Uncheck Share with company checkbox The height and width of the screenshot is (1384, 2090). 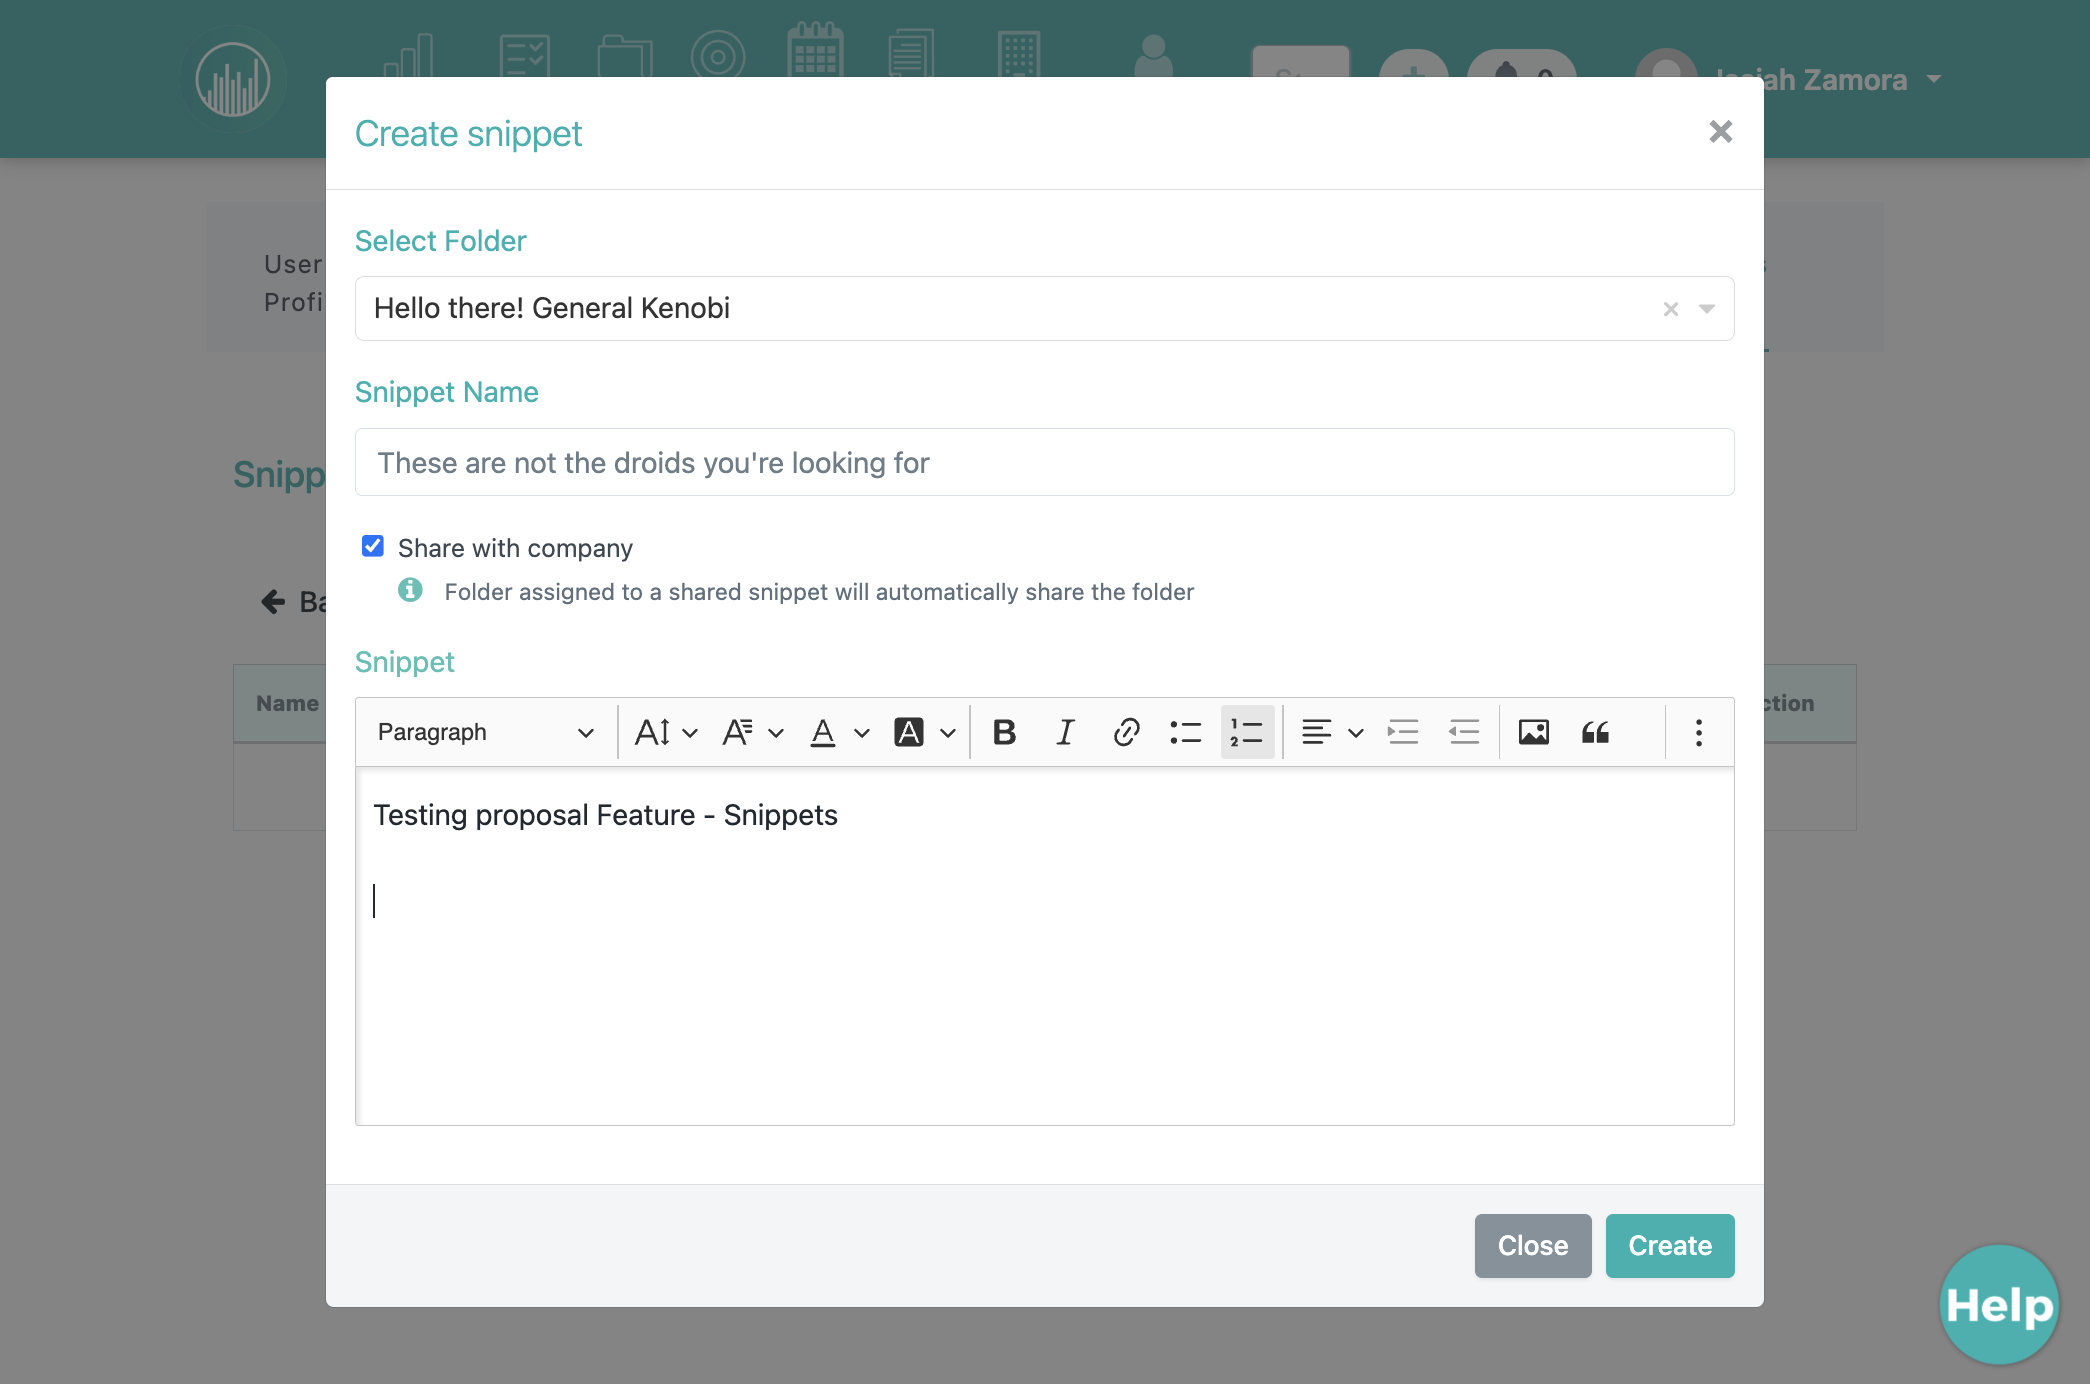pyautogui.click(x=373, y=546)
